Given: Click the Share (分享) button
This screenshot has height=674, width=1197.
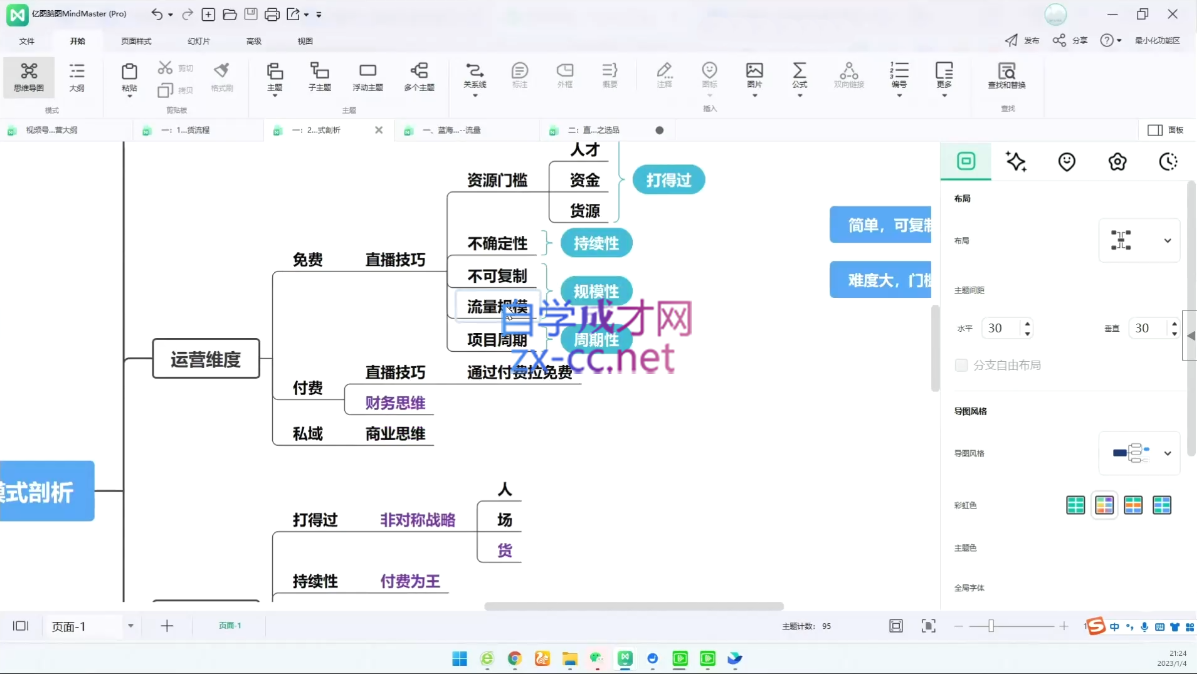Looking at the screenshot, I should [1070, 40].
